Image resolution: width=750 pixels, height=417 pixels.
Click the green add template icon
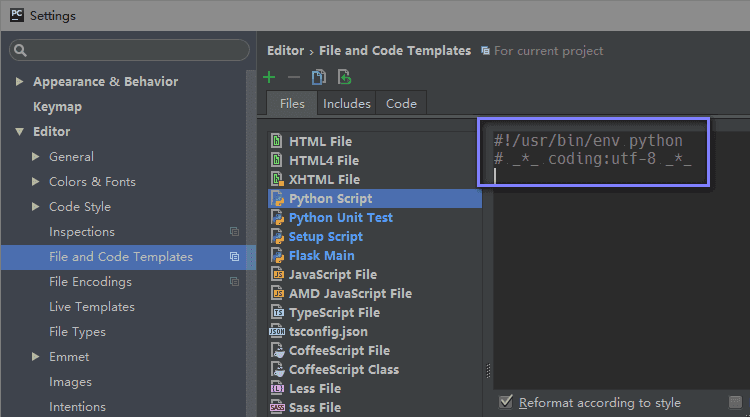pyautogui.click(x=269, y=77)
